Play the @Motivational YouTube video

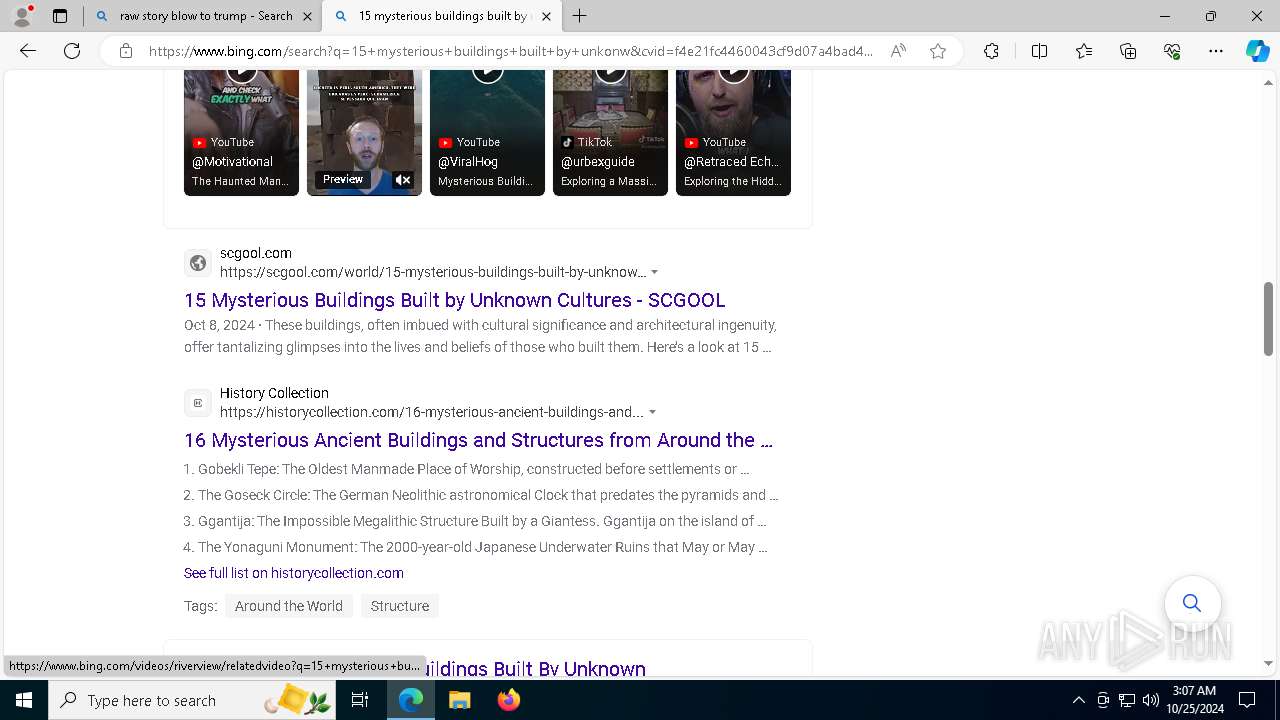point(241,132)
